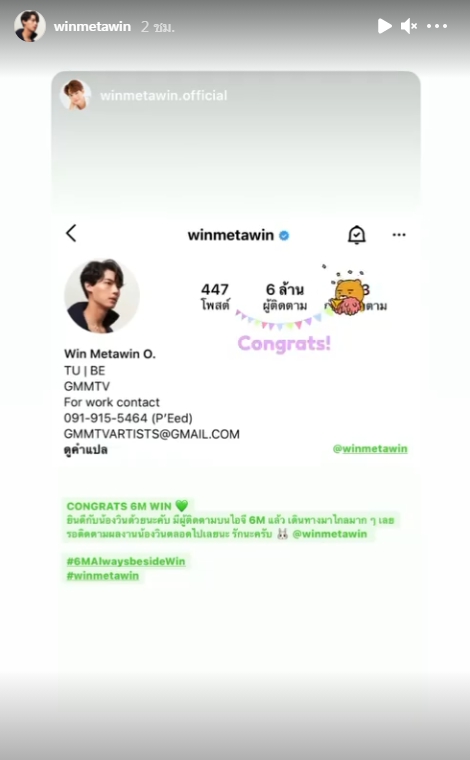Open the #winmetawin hashtag

(103, 576)
